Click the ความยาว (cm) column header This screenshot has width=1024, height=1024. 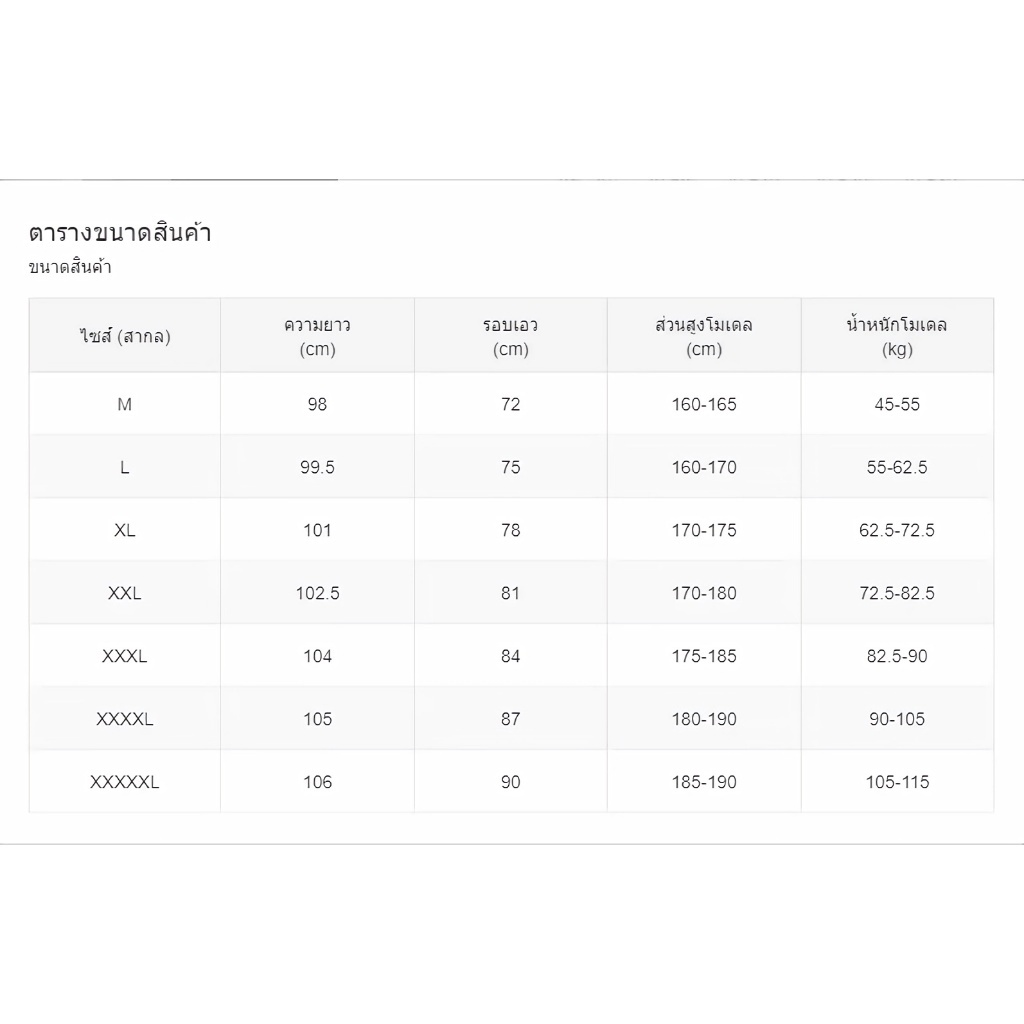pyautogui.click(x=317, y=336)
